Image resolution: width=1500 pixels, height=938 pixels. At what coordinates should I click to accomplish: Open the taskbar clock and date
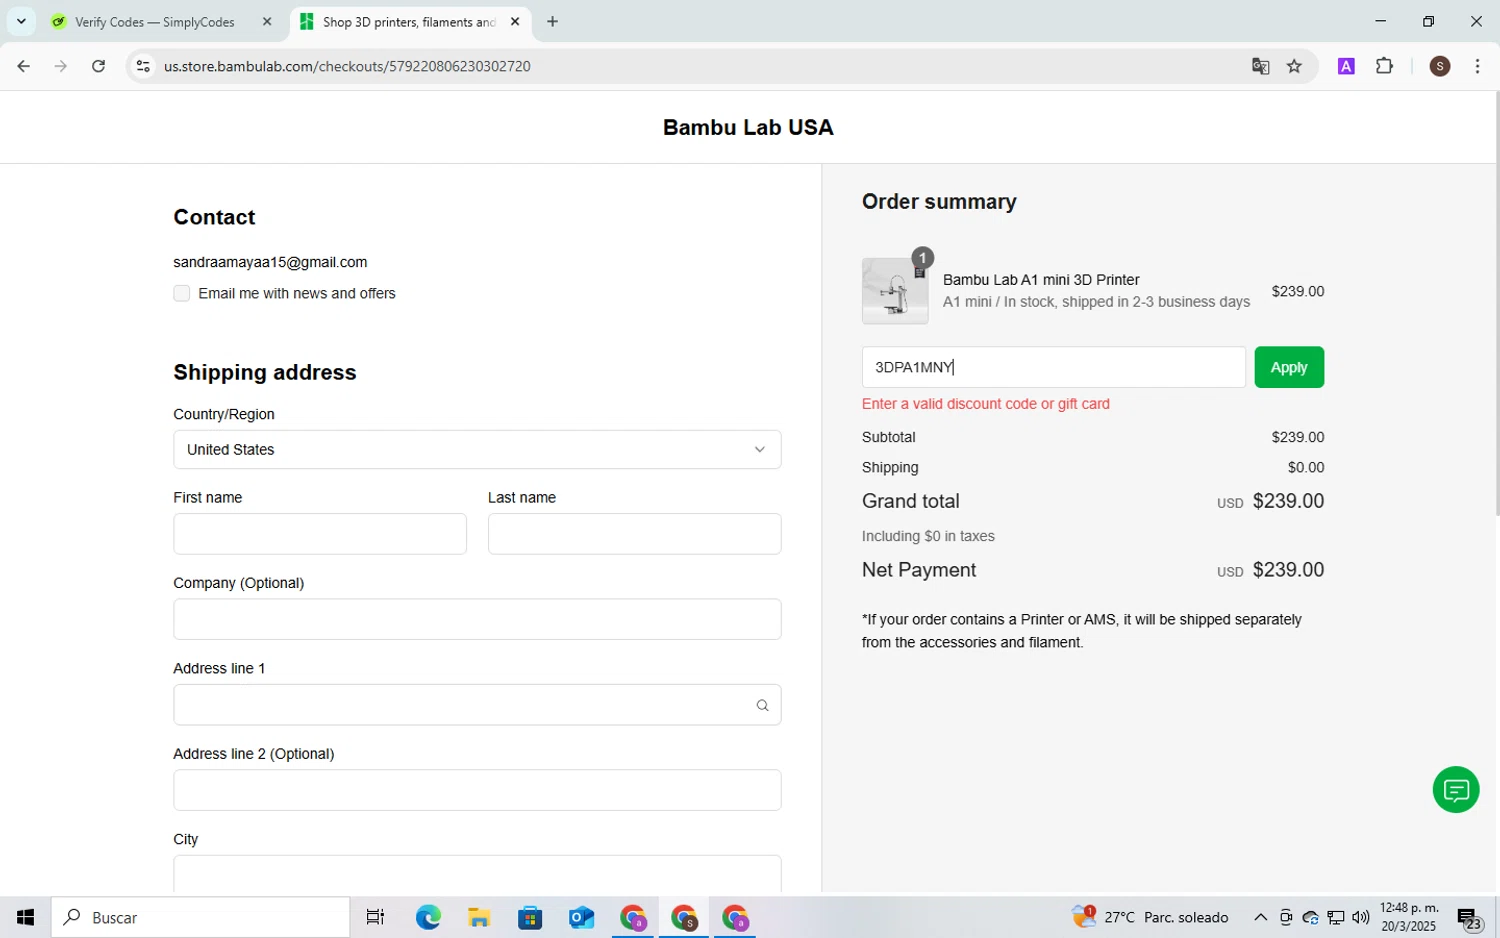(x=1409, y=917)
